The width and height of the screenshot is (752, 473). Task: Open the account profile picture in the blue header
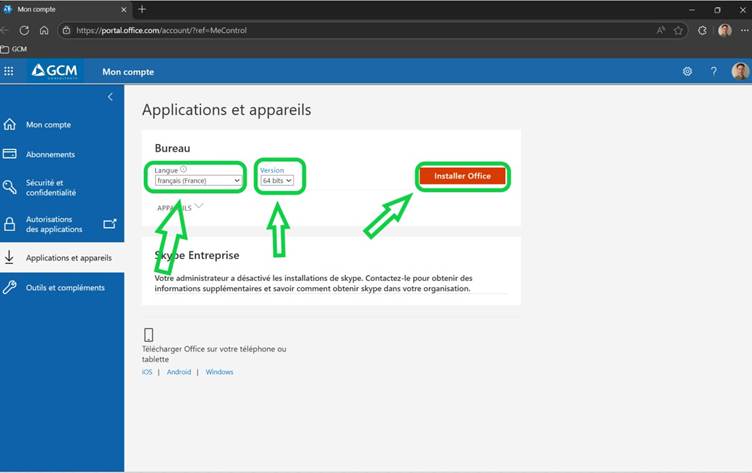tap(740, 71)
